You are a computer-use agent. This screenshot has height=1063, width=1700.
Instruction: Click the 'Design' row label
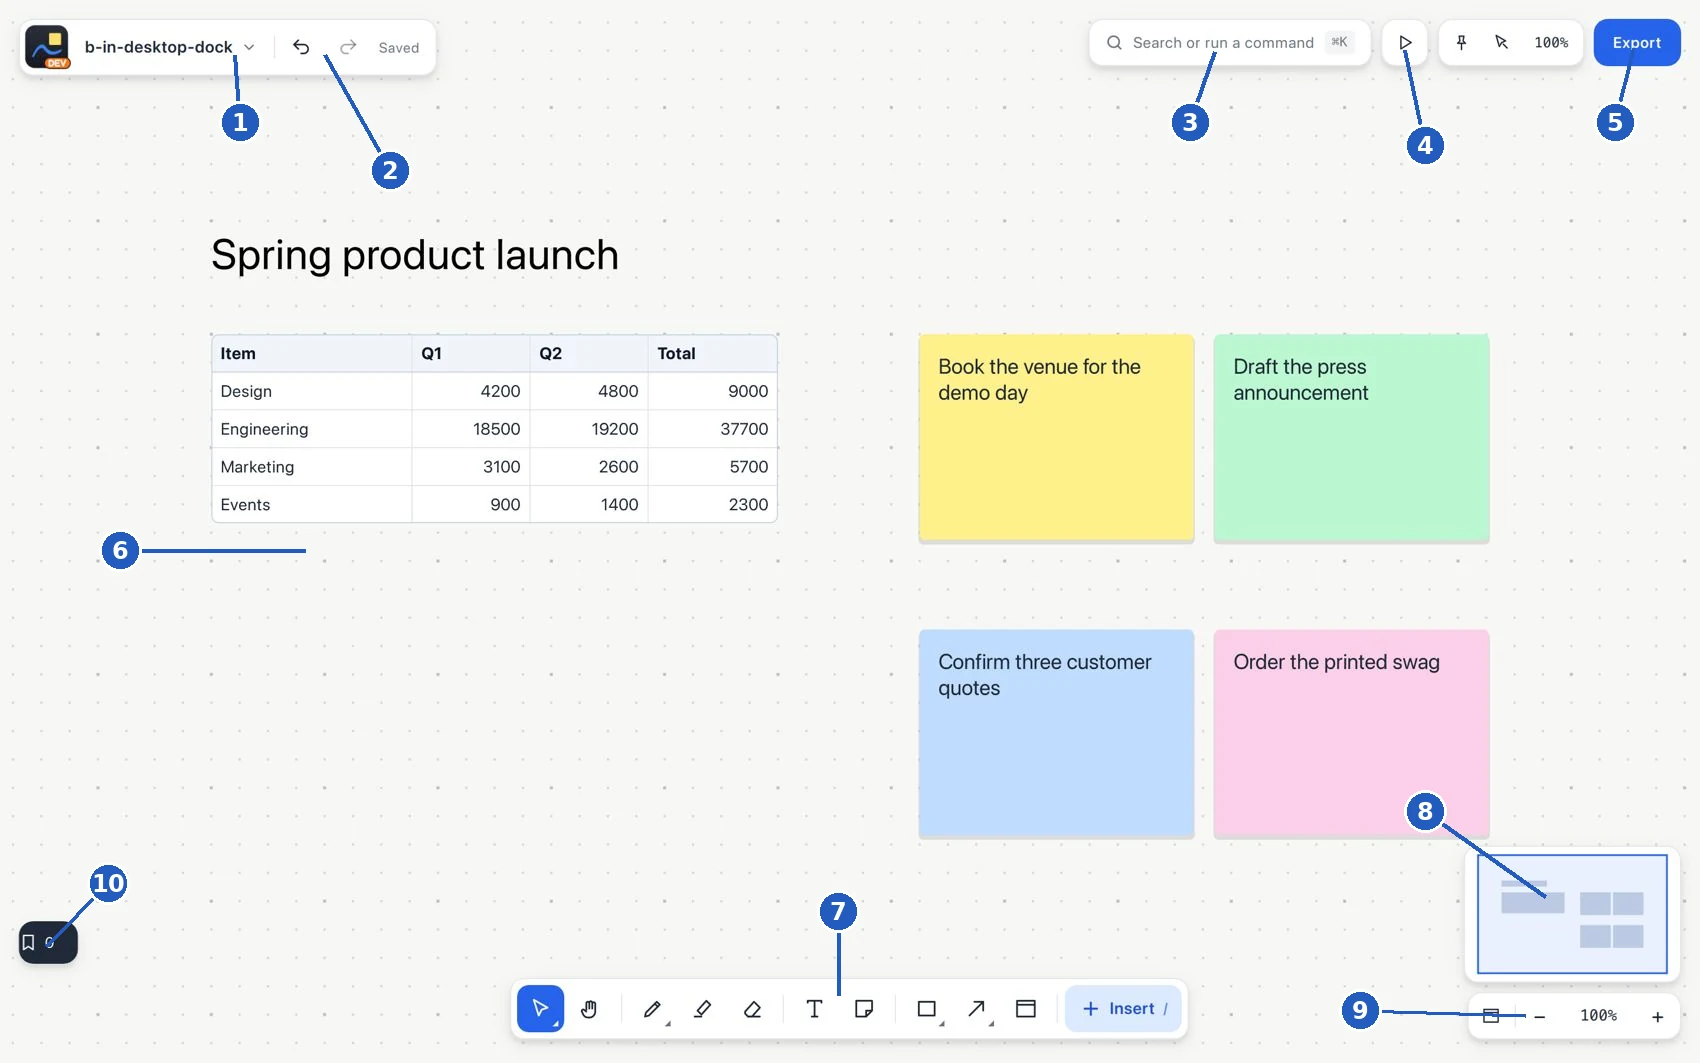pos(312,392)
